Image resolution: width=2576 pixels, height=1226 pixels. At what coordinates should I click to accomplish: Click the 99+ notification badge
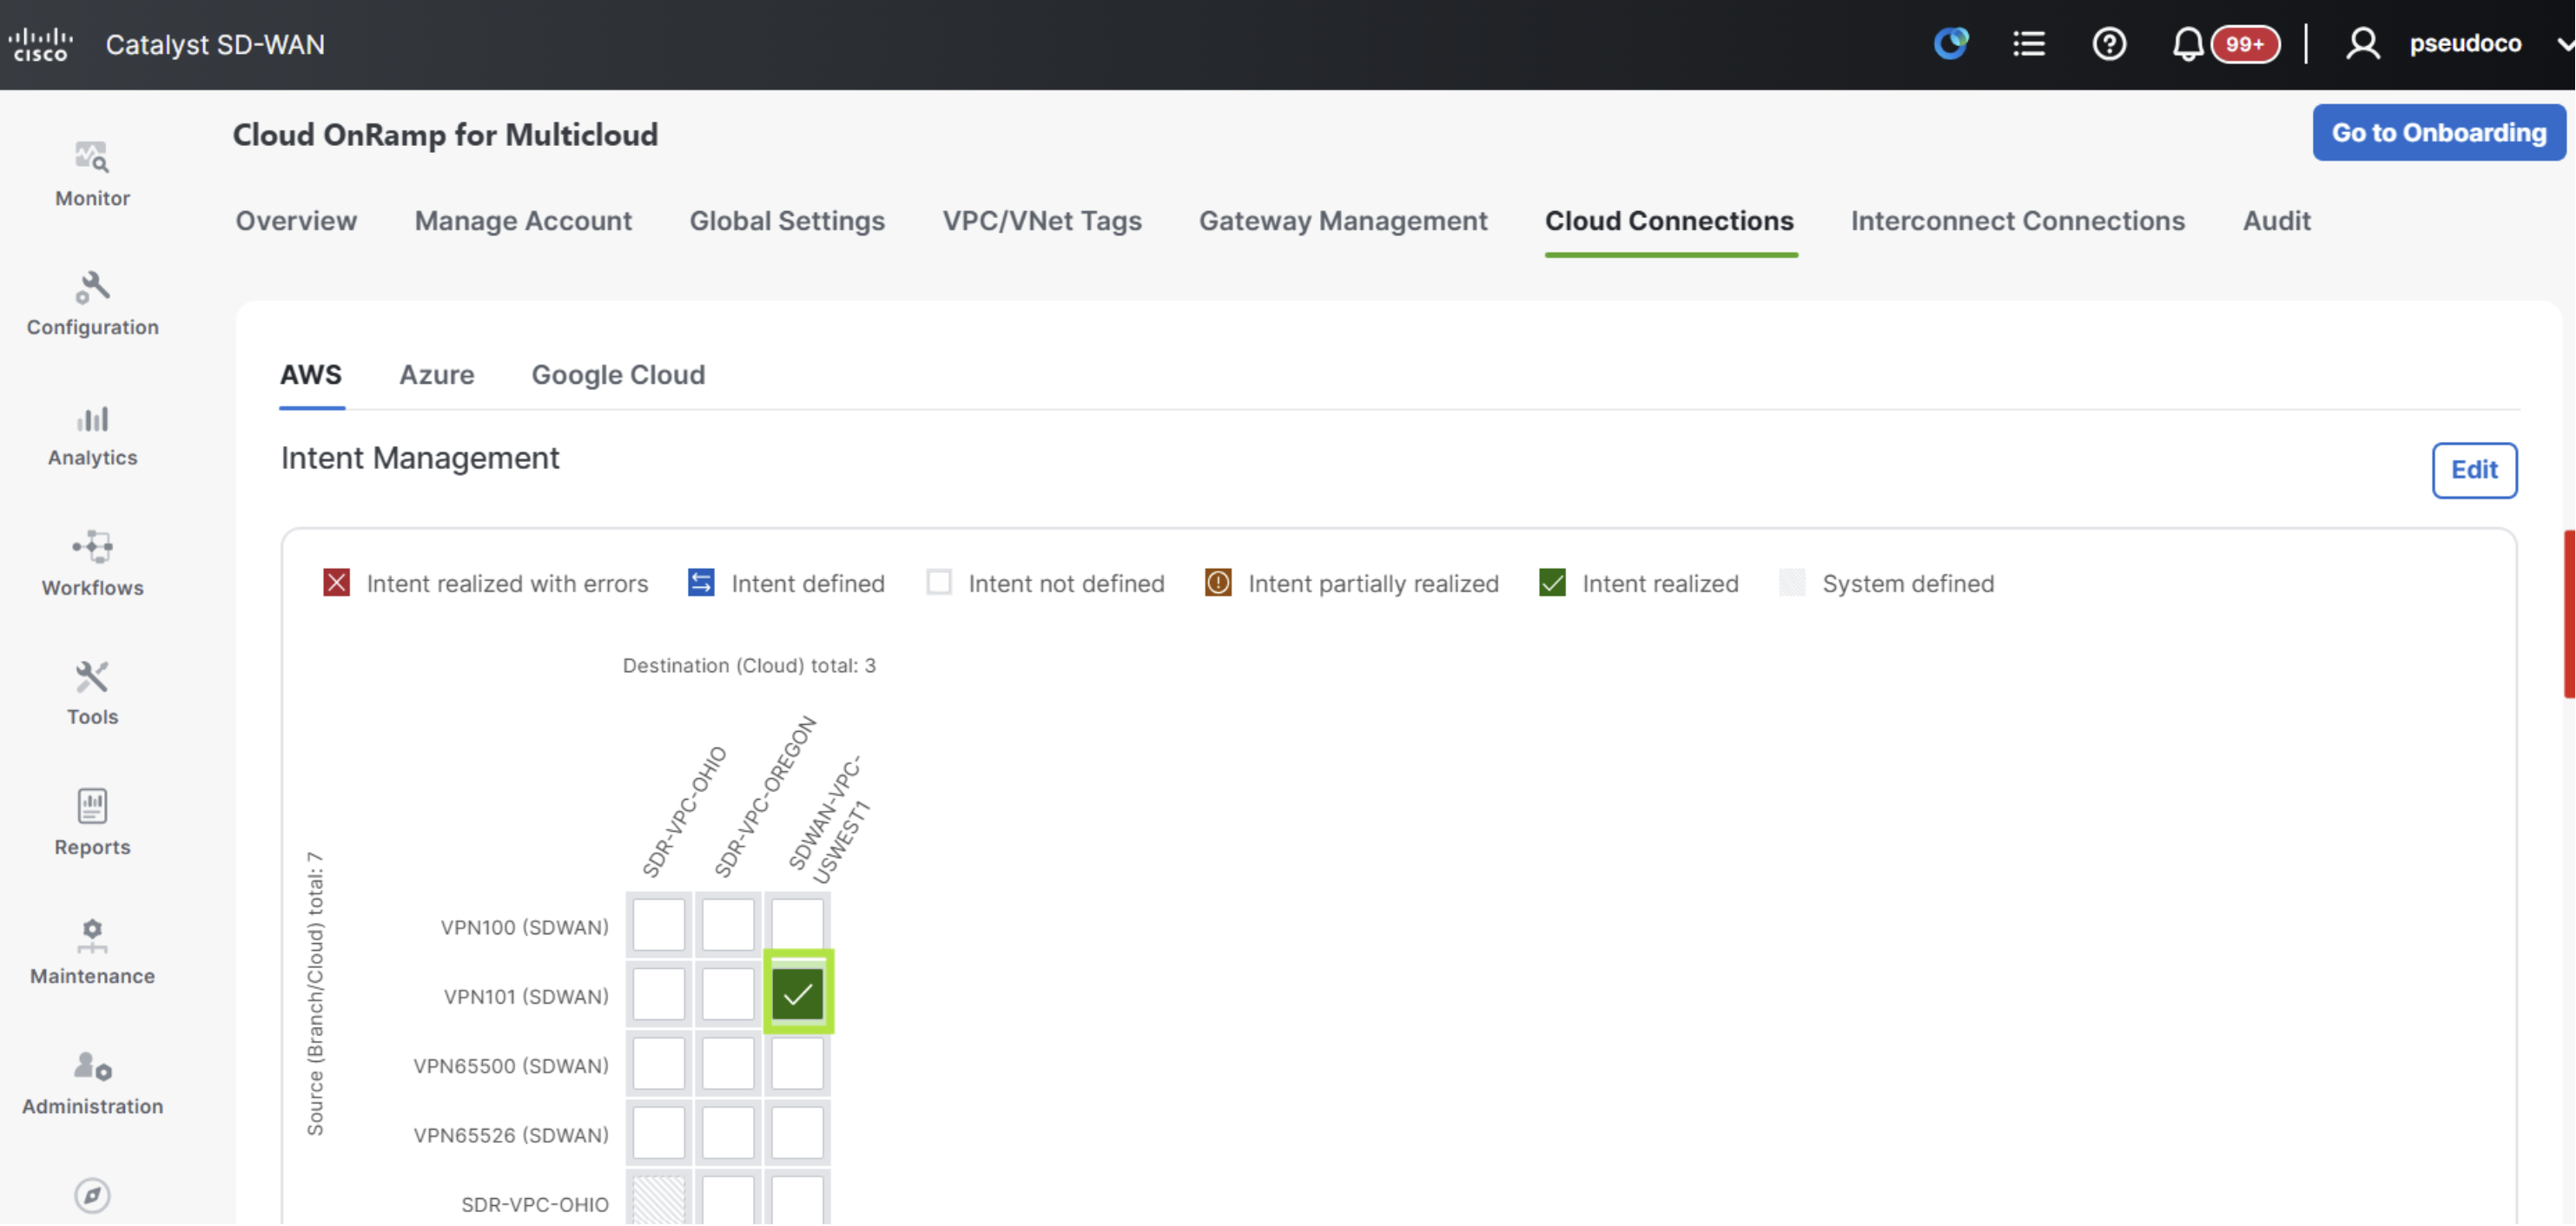pyautogui.click(x=2245, y=44)
